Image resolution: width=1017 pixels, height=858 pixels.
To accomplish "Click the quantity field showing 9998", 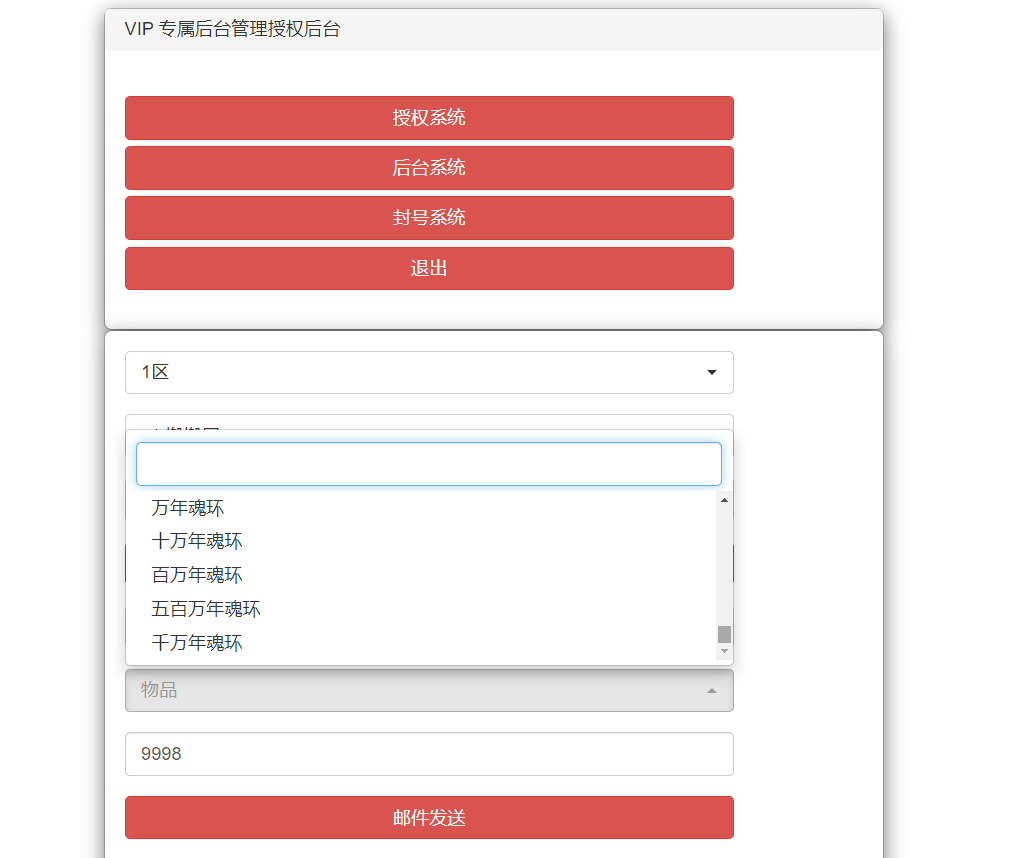I will pyautogui.click(x=429, y=754).
